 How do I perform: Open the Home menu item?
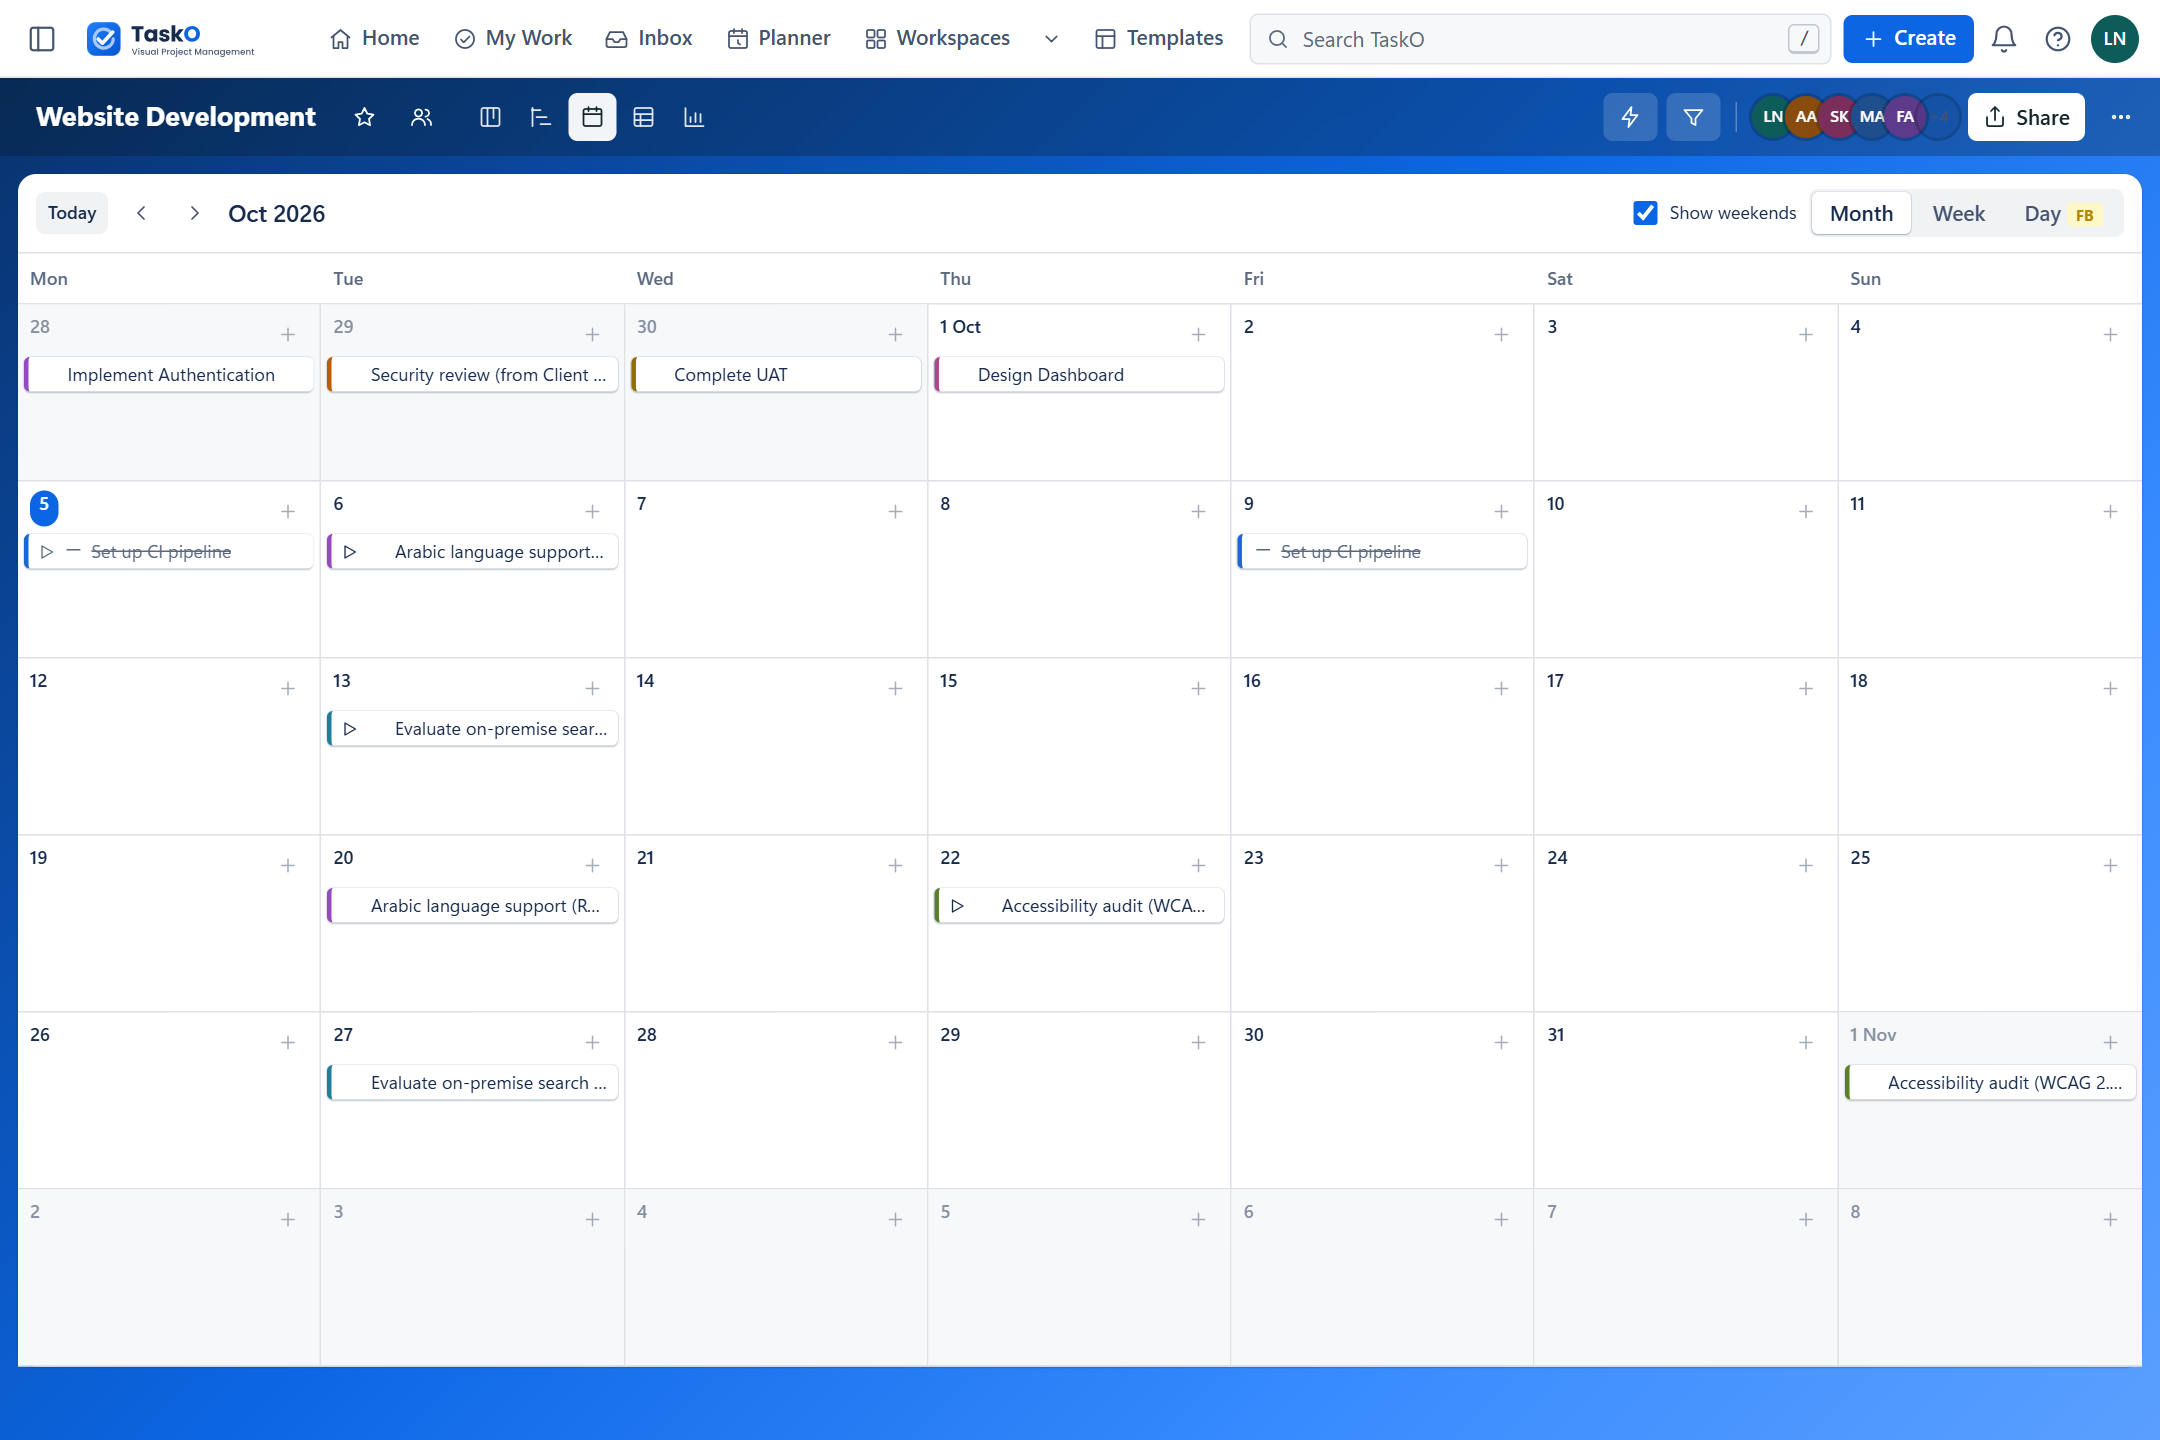[375, 39]
